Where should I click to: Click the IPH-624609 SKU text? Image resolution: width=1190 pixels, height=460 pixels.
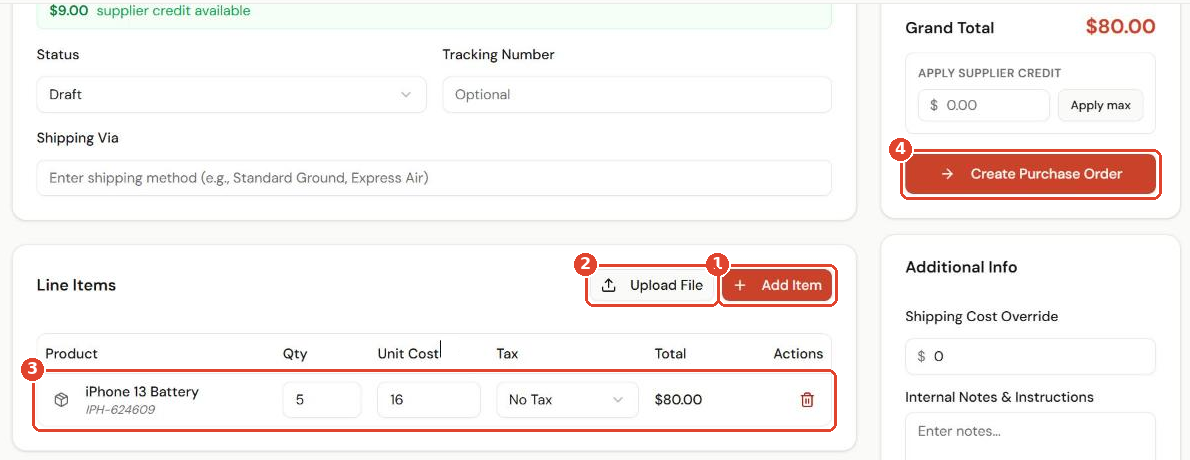[x=120, y=410]
